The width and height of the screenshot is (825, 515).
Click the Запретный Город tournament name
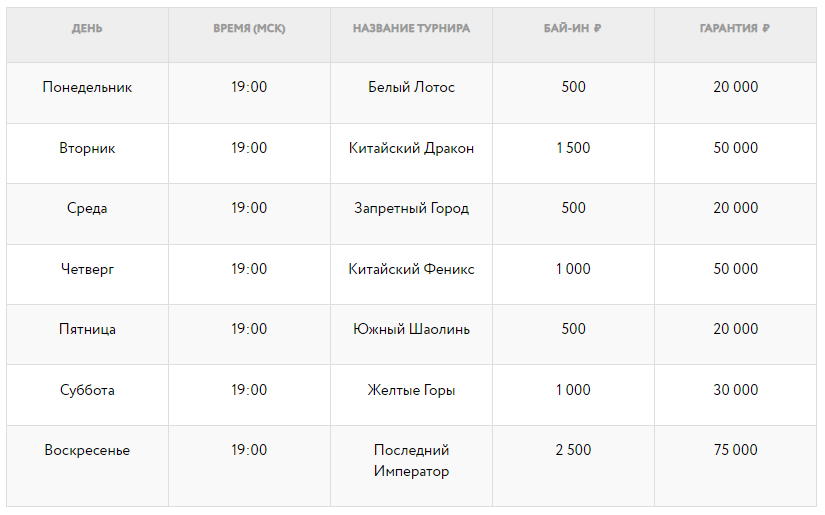[411, 208]
